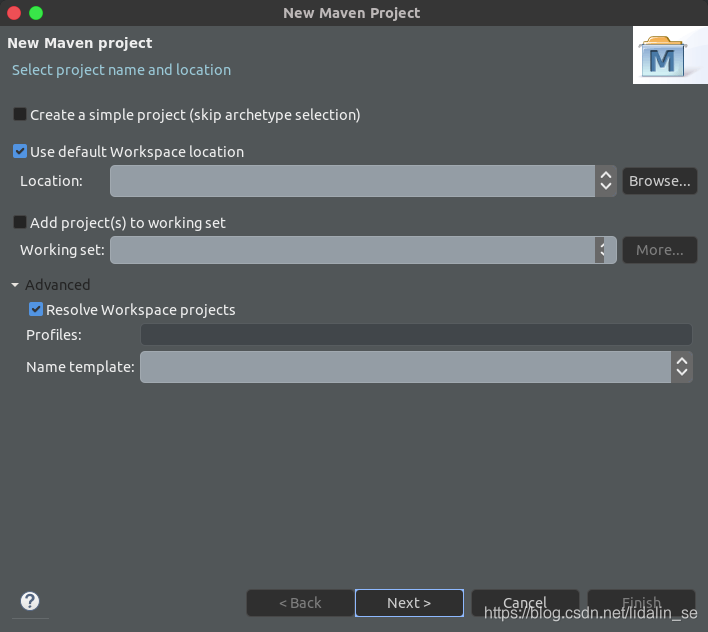Click the Maven M wizard icon
Viewport: 708px width, 632px height.
pos(663,56)
